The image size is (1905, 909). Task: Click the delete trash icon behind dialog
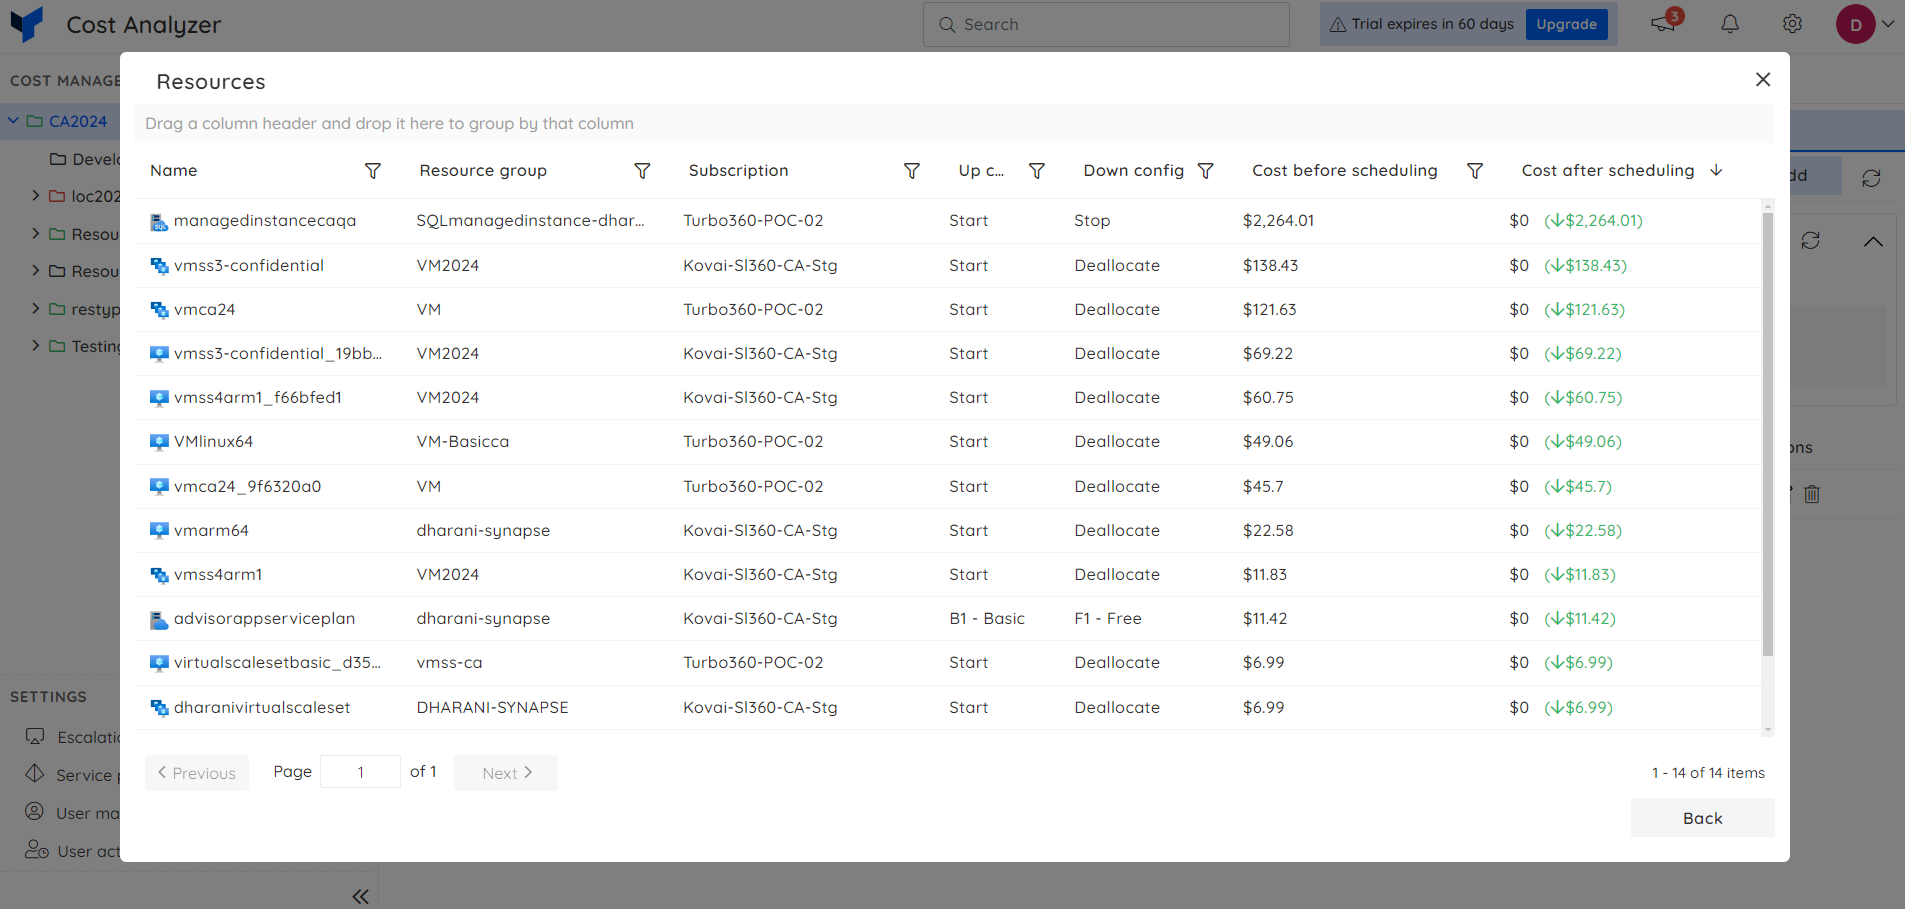pos(1812,494)
